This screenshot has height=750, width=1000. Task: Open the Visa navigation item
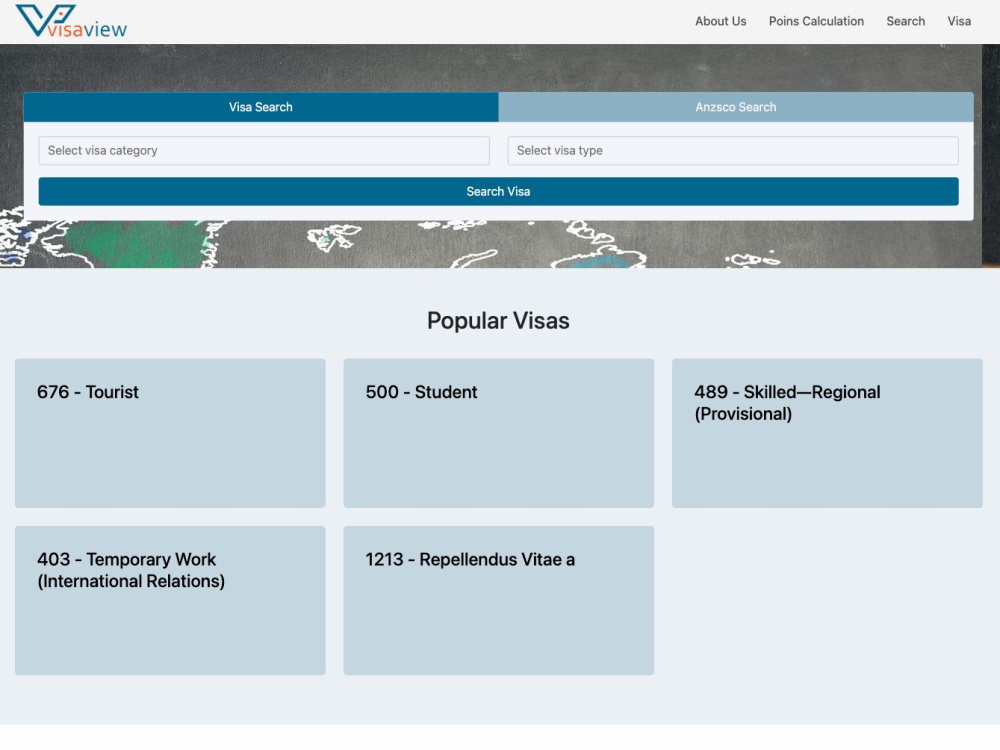click(958, 21)
